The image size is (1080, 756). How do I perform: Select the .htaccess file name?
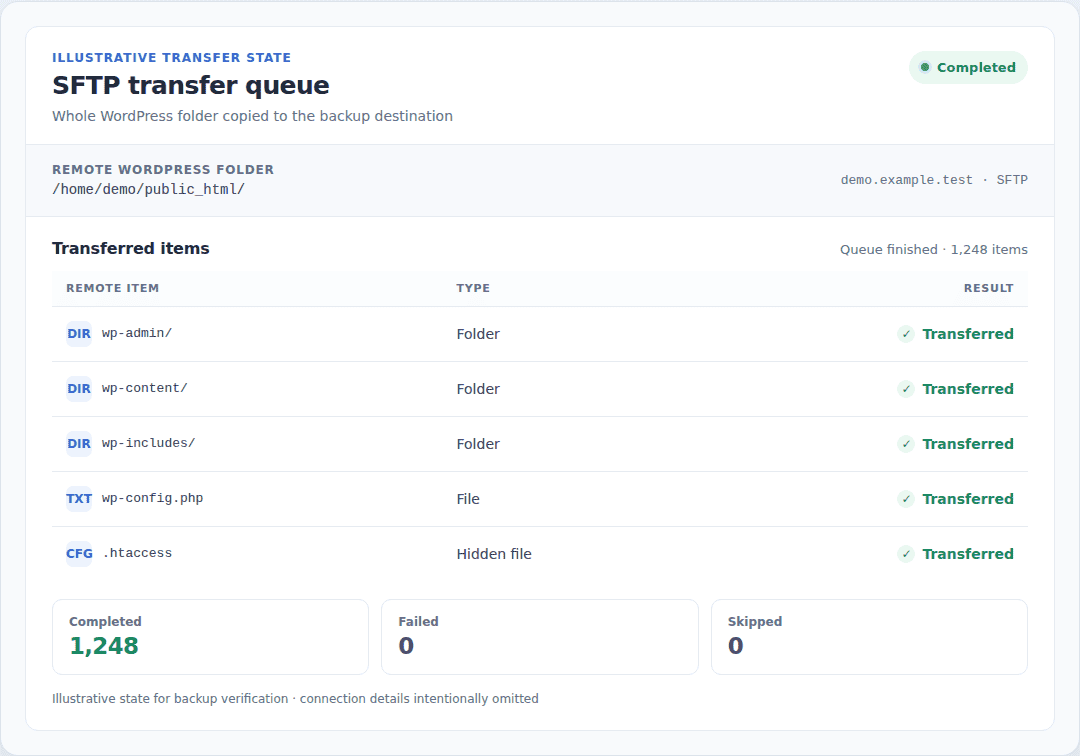tap(137, 554)
